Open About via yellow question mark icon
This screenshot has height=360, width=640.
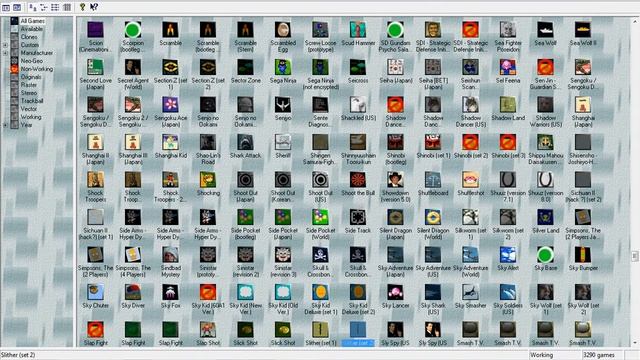click(82, 7)
